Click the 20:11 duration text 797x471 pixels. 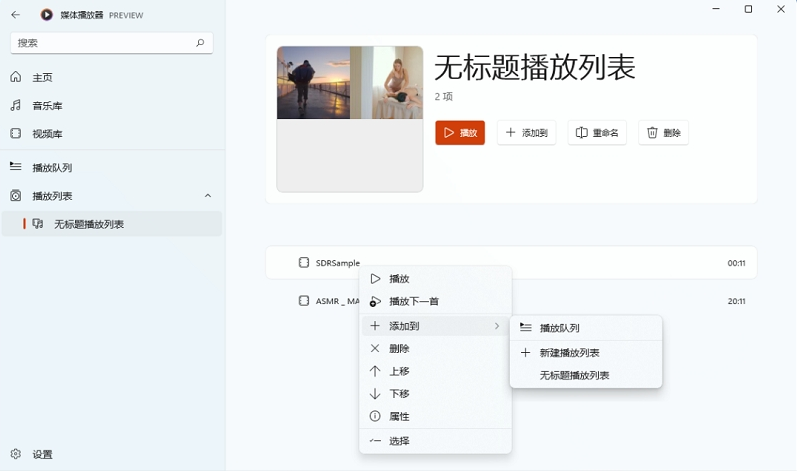point(736,301)
